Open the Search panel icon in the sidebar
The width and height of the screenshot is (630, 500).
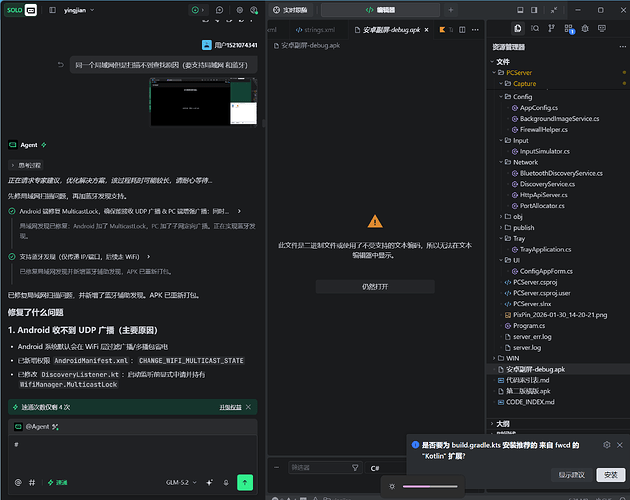[535, 28]
